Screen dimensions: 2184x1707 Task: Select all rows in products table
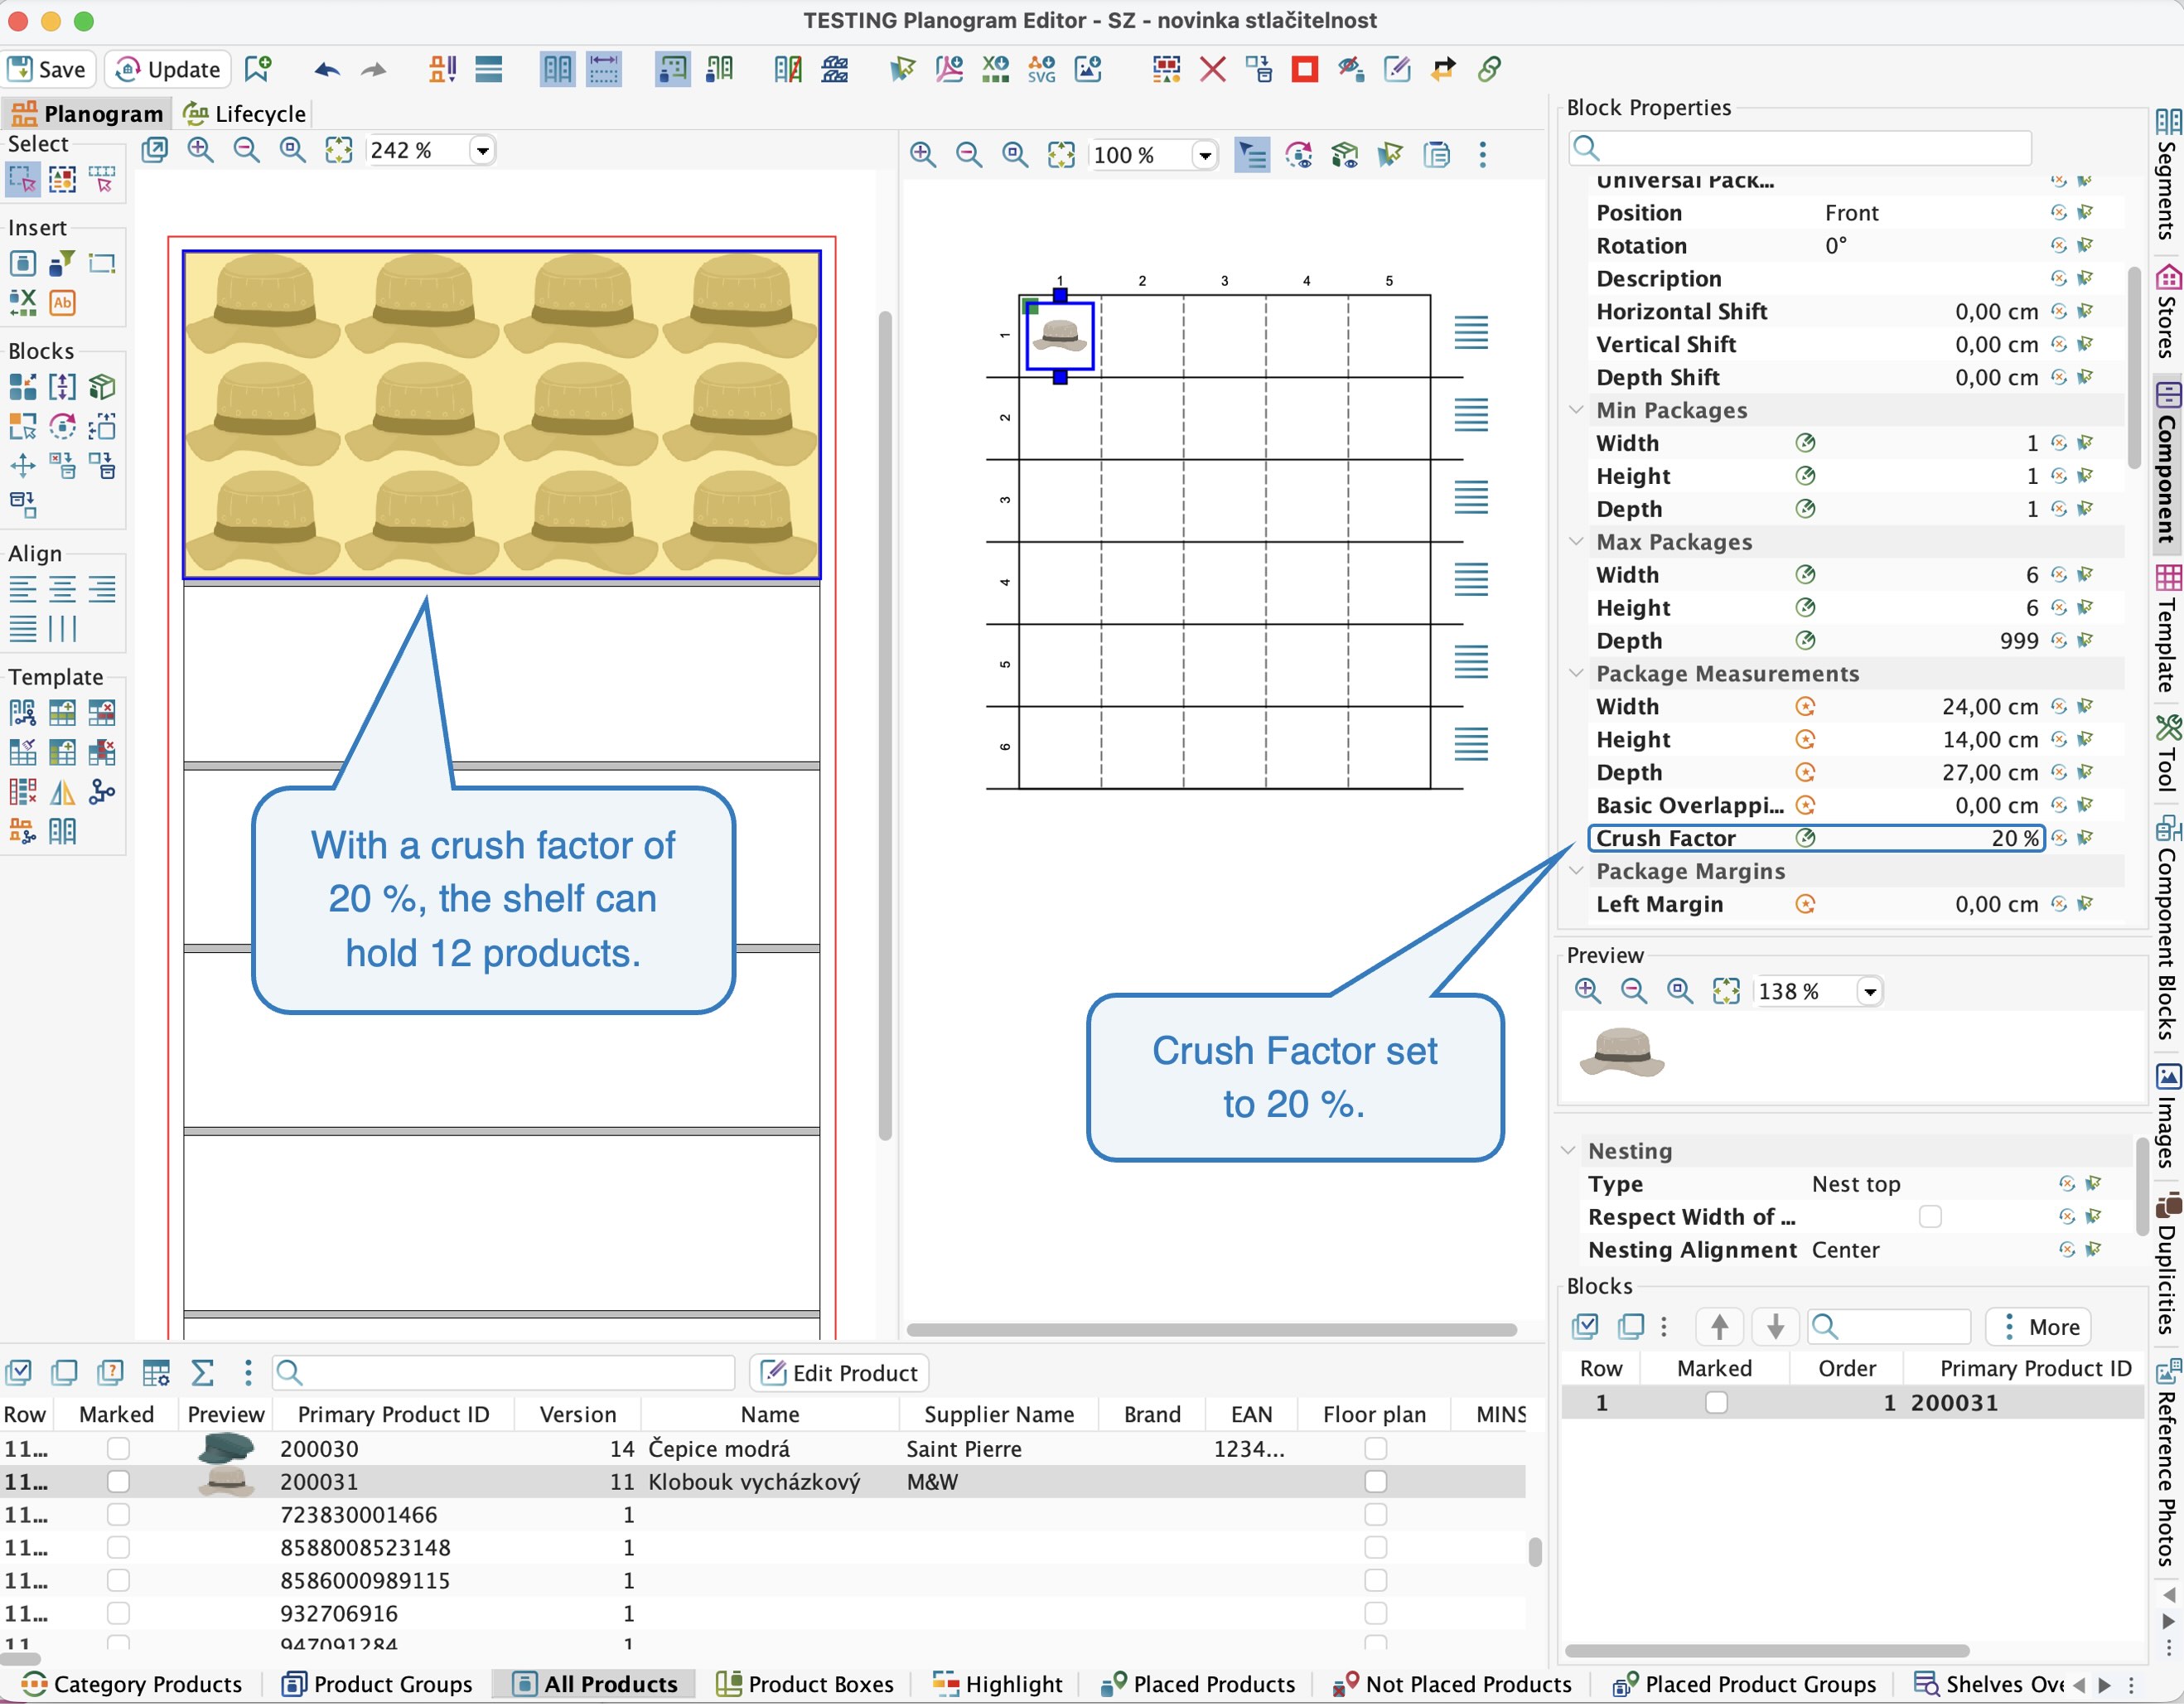pos(19,1374)
